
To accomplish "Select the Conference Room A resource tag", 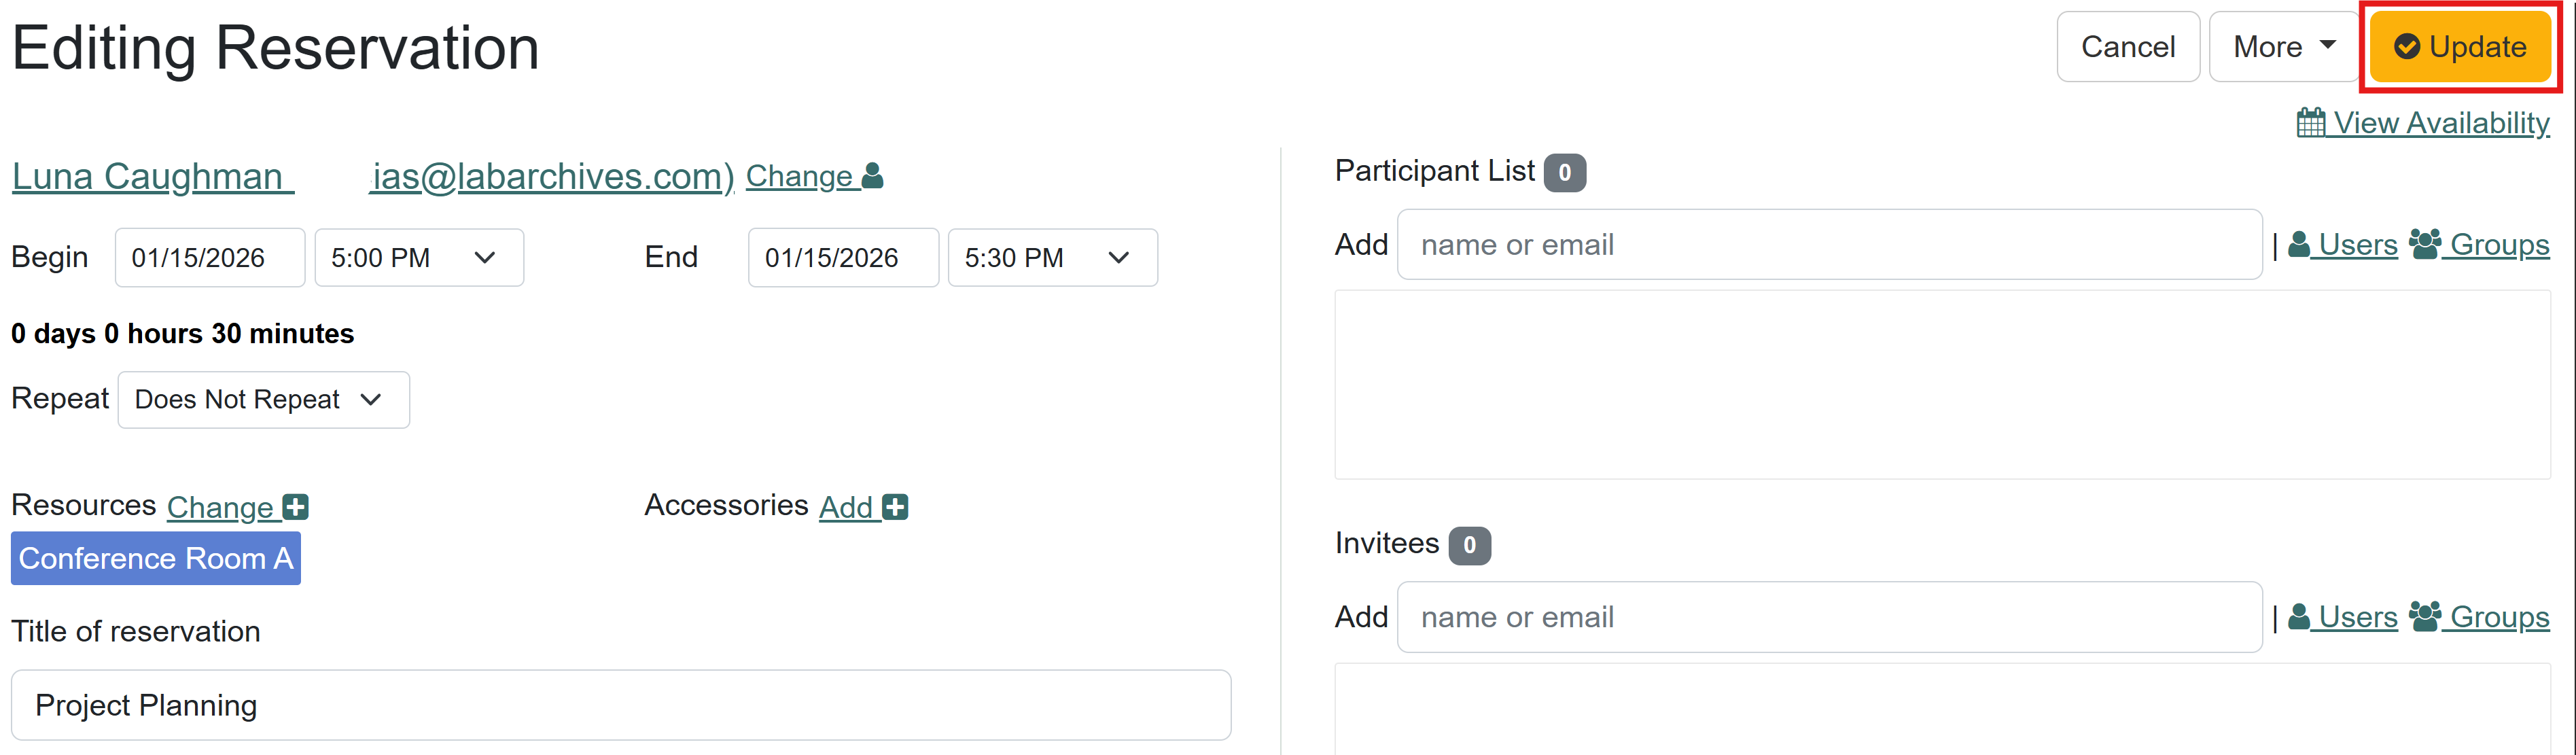I will point(156,558).
